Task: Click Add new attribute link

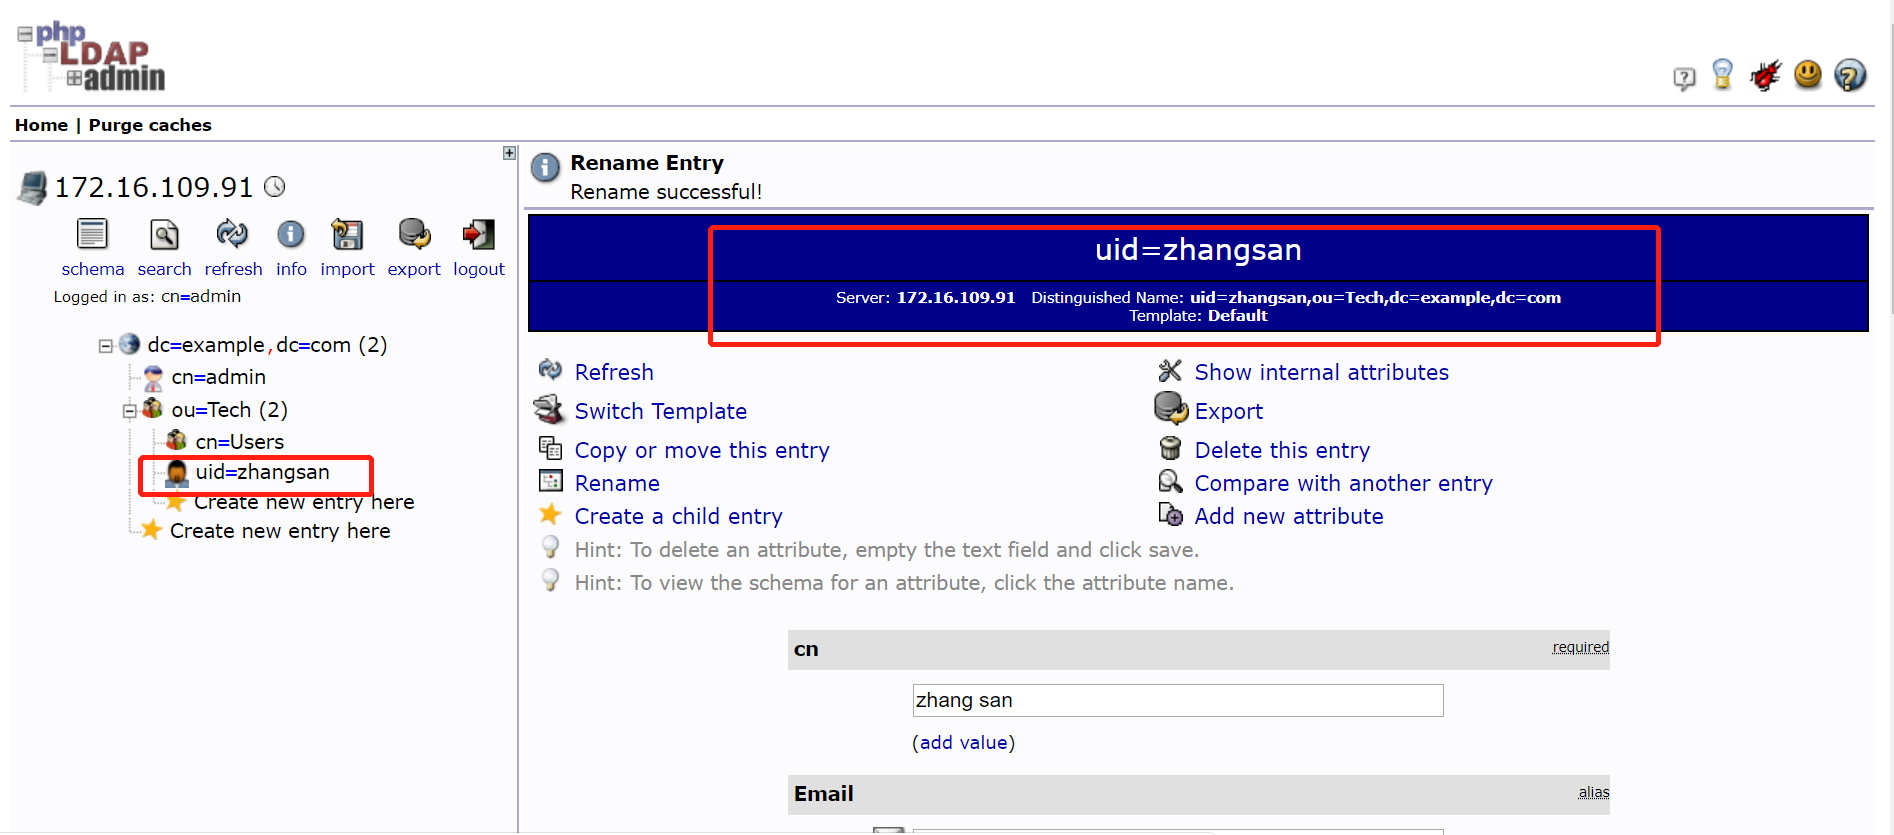Action: (x=1289, y=516)
